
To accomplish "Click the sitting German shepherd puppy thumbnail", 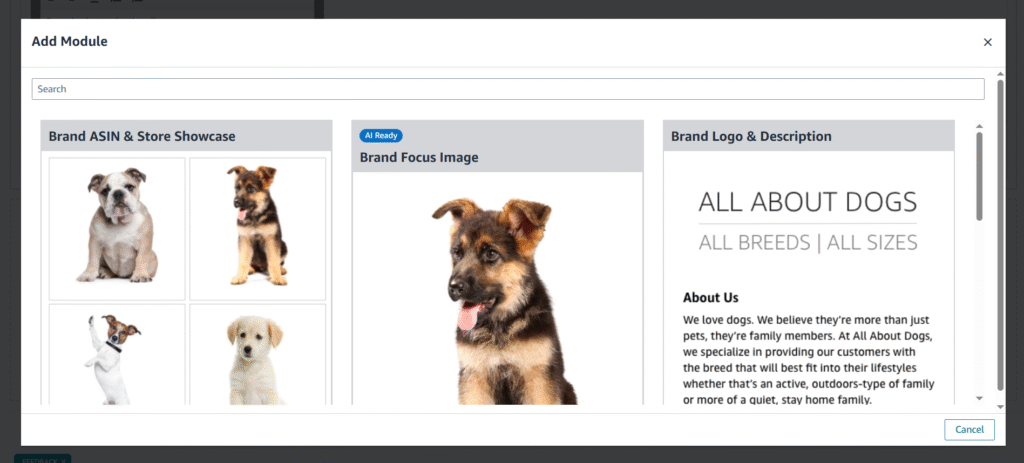I will [x=257, y=228].
